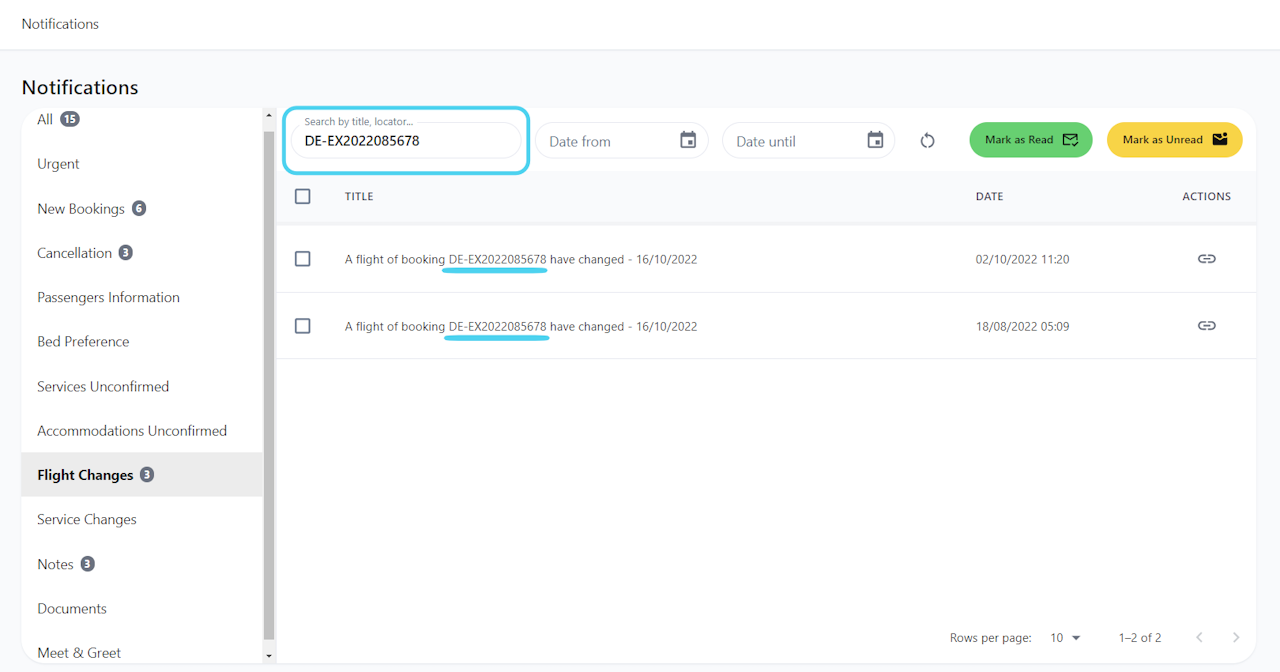This screenshot has width=1280, height=672.
Task: Check the 18/08/2022 05:09 notification row
Action: click(303, 326)
